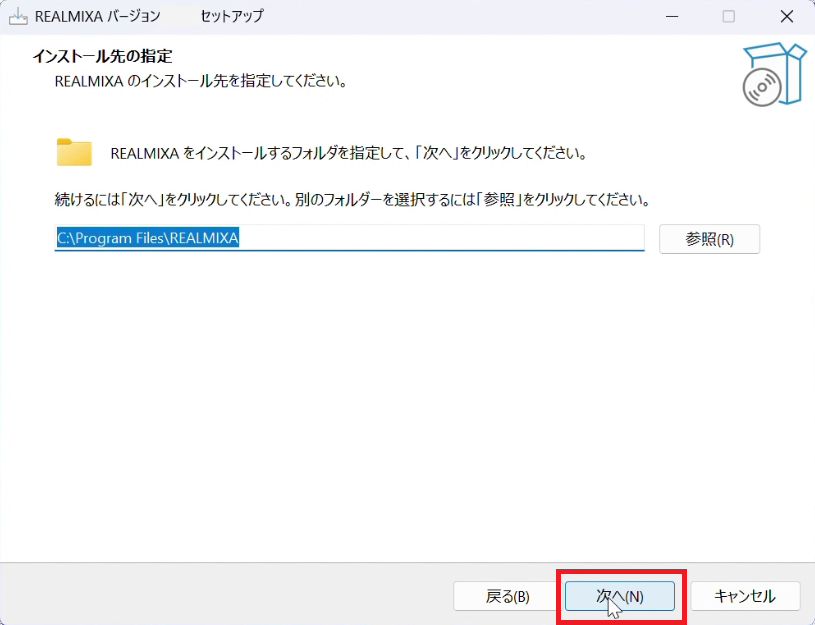Click the 次へ(N) button to proceed
Image resolution: width=815 pixels, height=625 pixels.
[620, 596]
